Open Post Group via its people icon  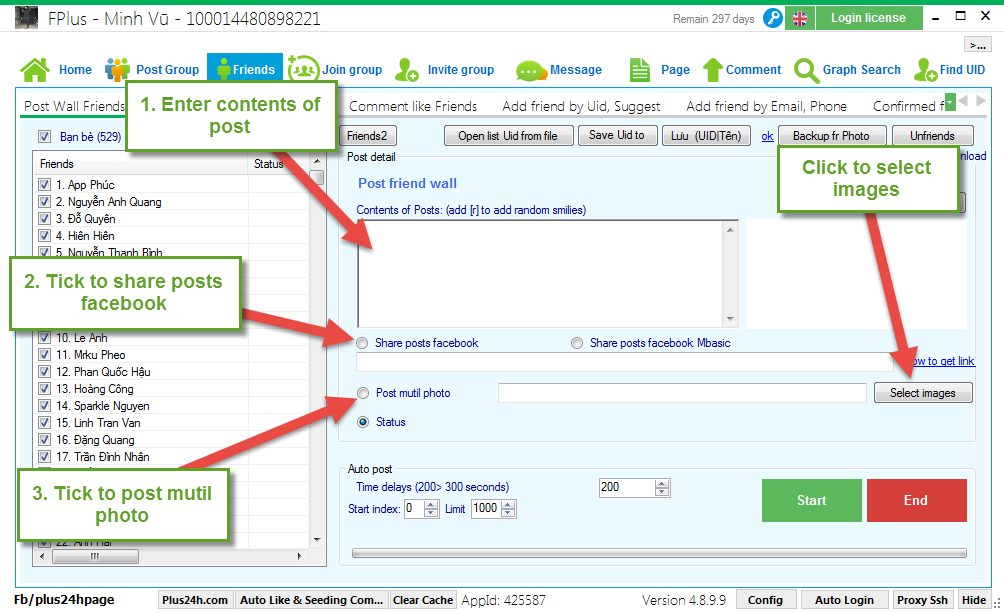[117, 70]
